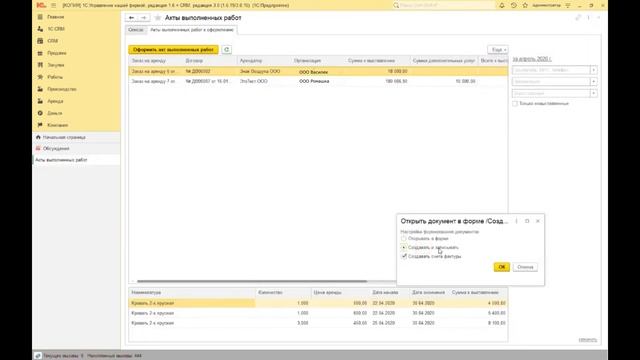Click 'Оформить акт выполненных работ' button
Image resolution: width=640 pixels, height=360 pixels.
[173, 49]
